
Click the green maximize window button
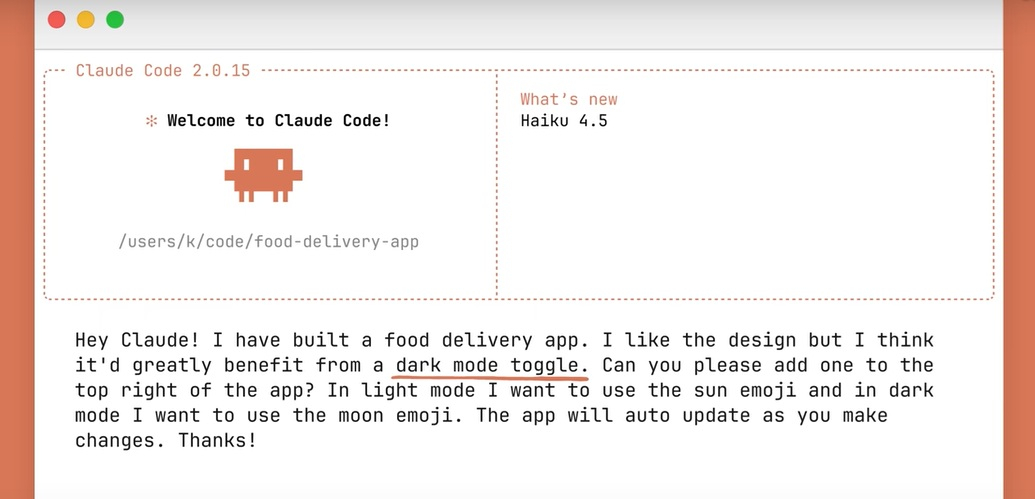[x=115, y=19]
